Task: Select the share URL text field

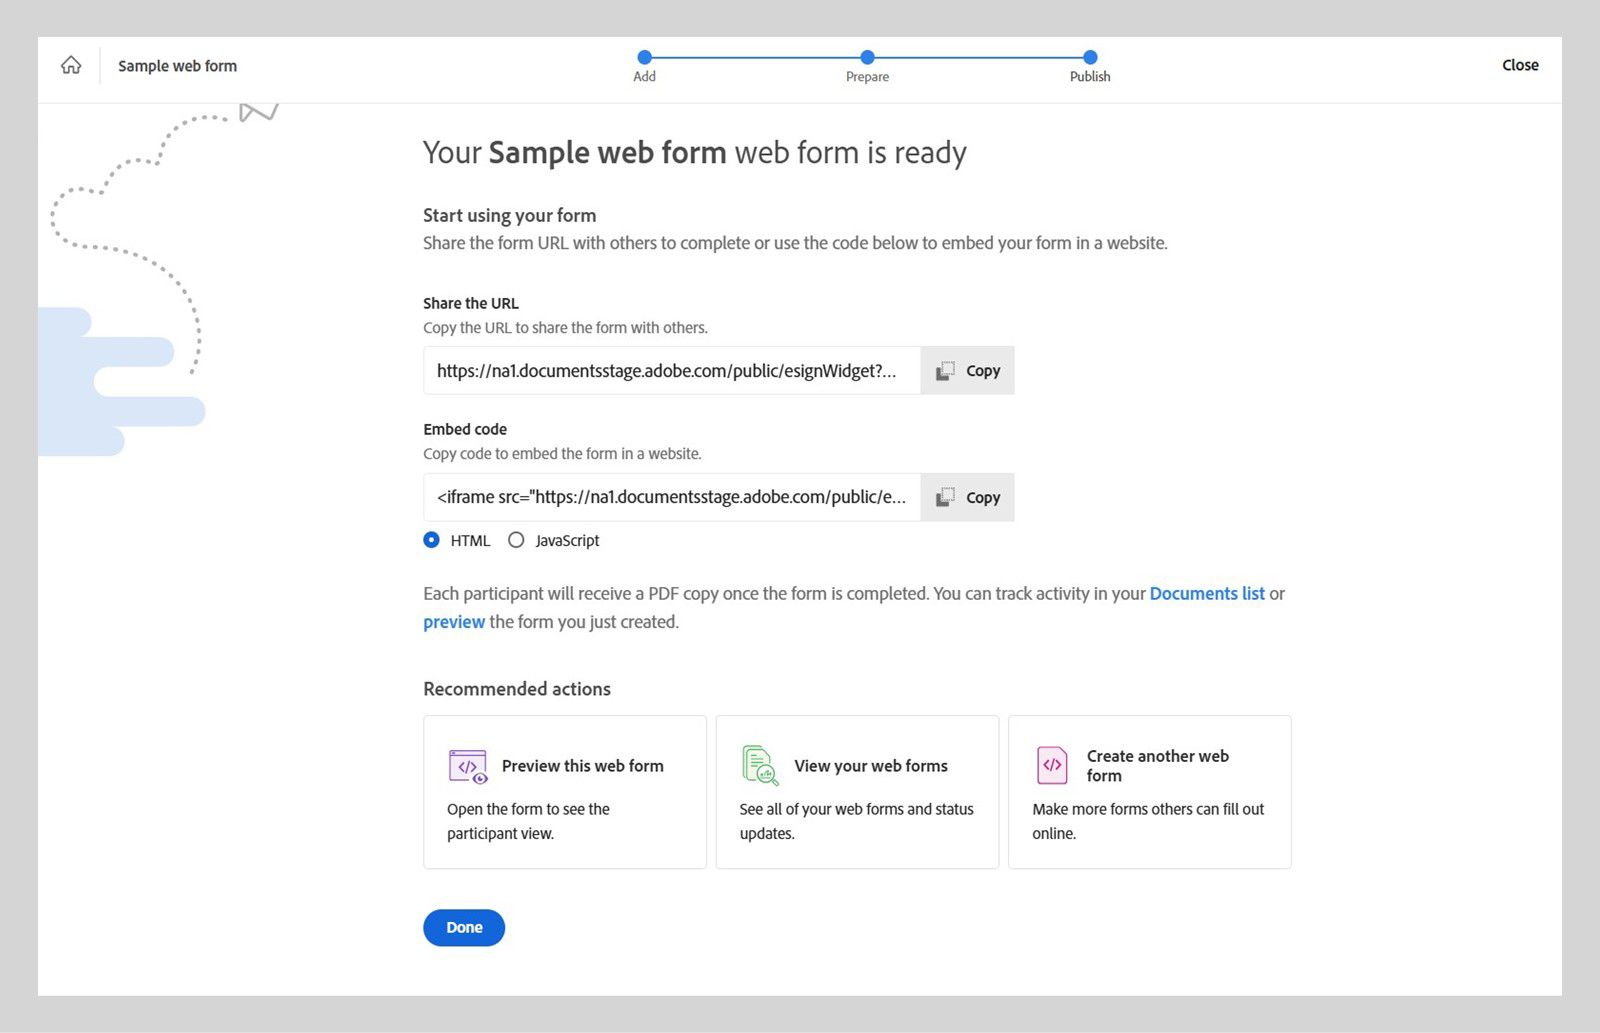Action: coord(670,370)
